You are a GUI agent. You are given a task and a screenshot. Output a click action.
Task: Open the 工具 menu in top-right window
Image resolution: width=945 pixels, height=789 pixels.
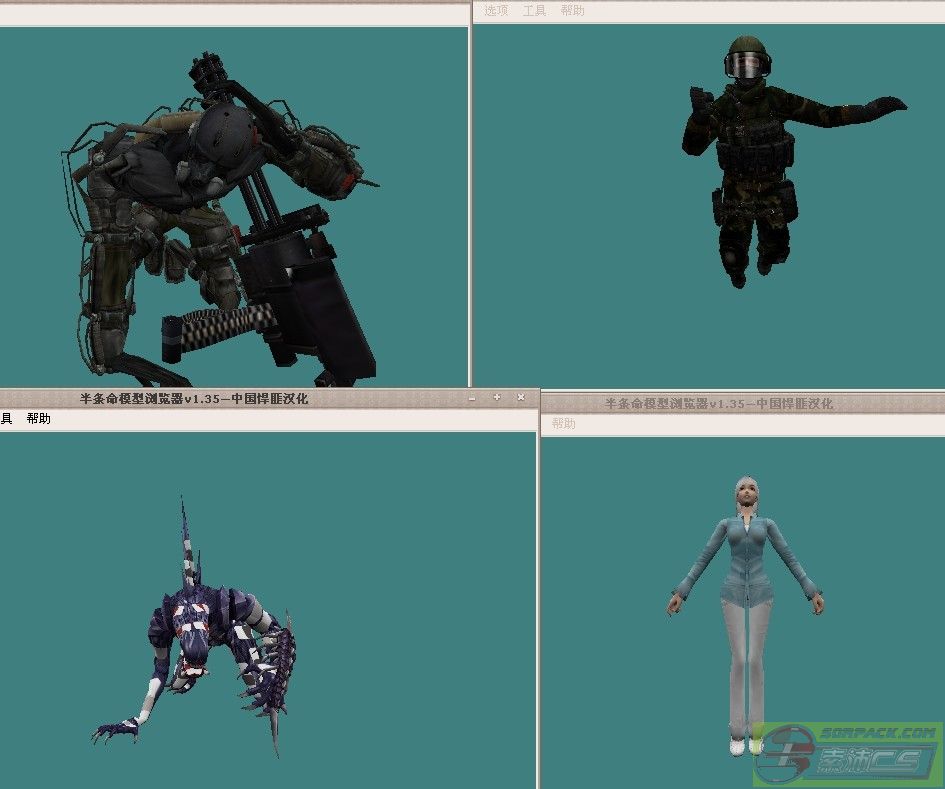(535, 11)
